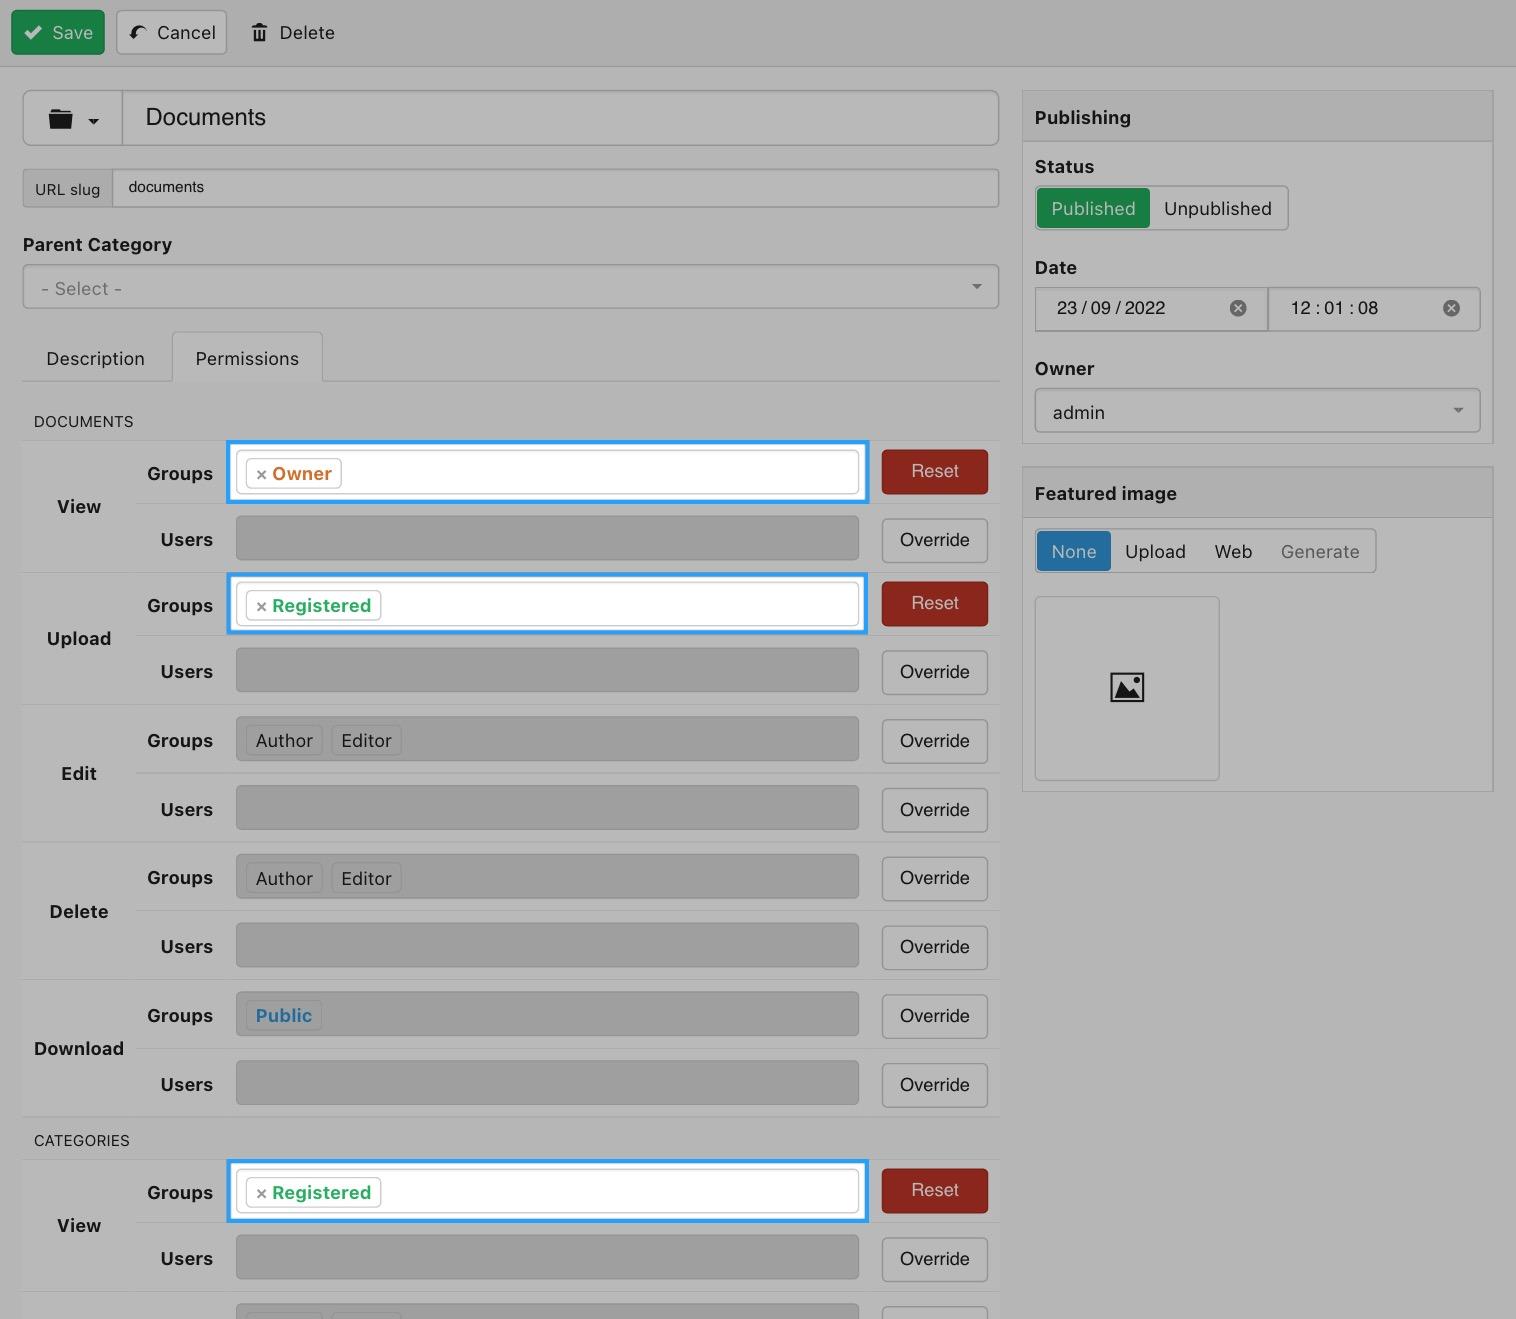Remove the Registered tag from Upload groups

pyautogui.click(x=261, y=607)
